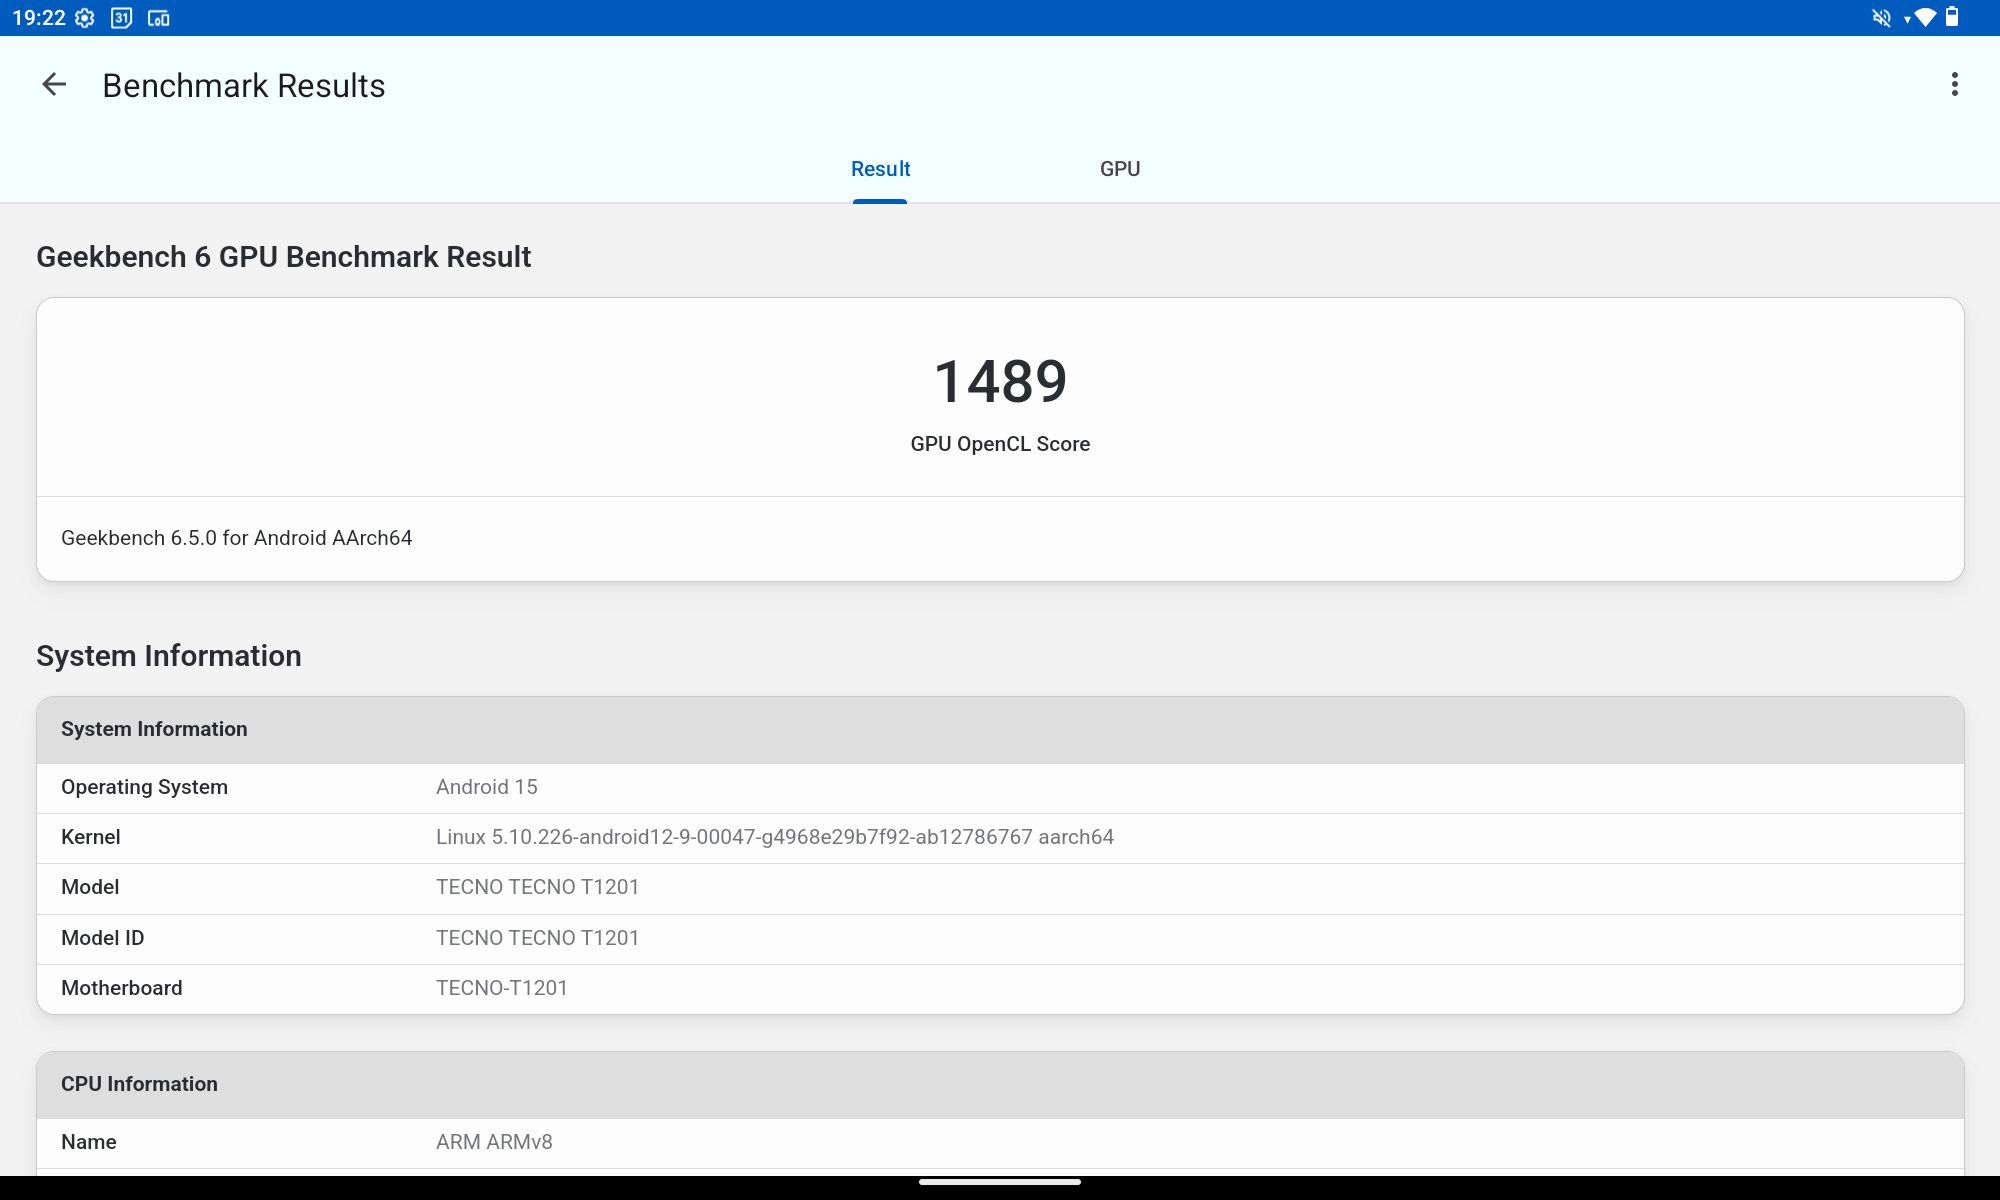The image size is (2000, 1200).
Task: Tap the Motherboard TECNO-T1201 row
Action: click(1000, 988)
